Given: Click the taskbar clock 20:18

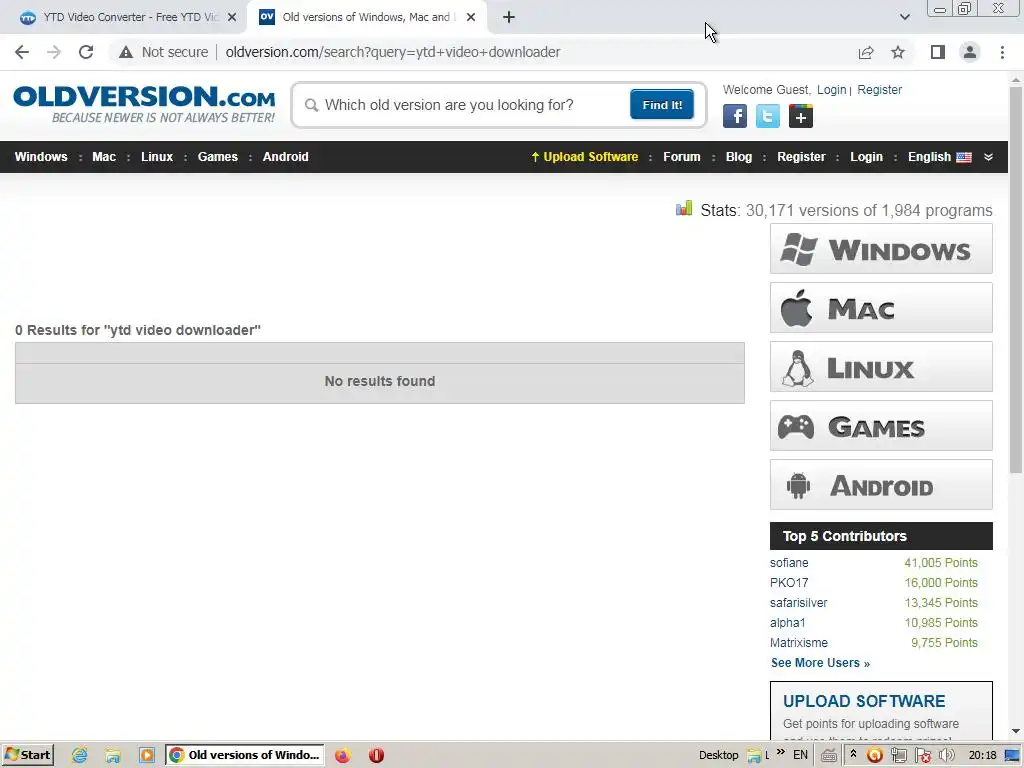Looking at the screenshot, I should pos(982,755).
